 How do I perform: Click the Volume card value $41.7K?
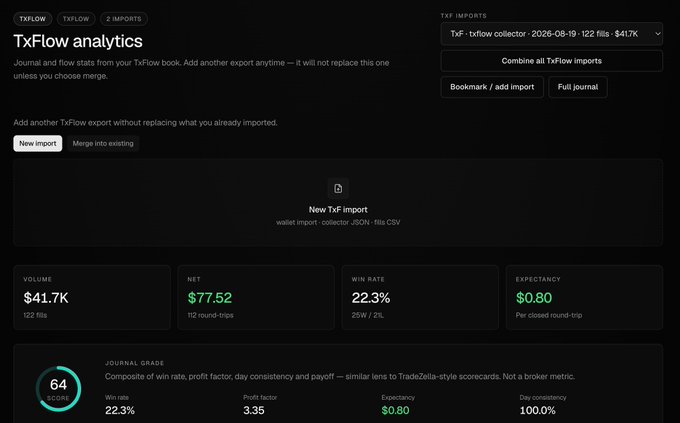[46, 298]
